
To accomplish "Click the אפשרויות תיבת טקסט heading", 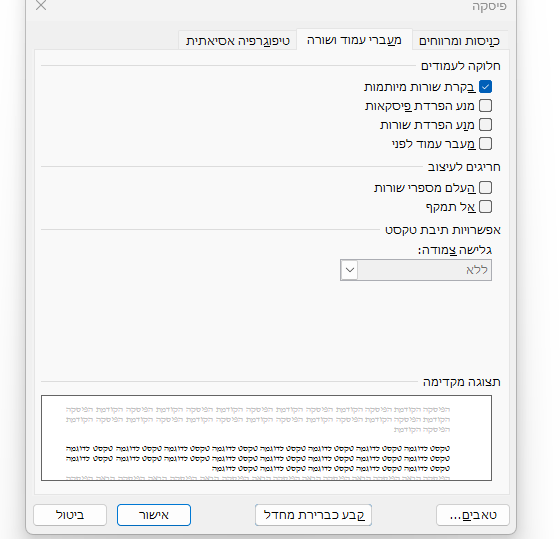I will [443, 230].
